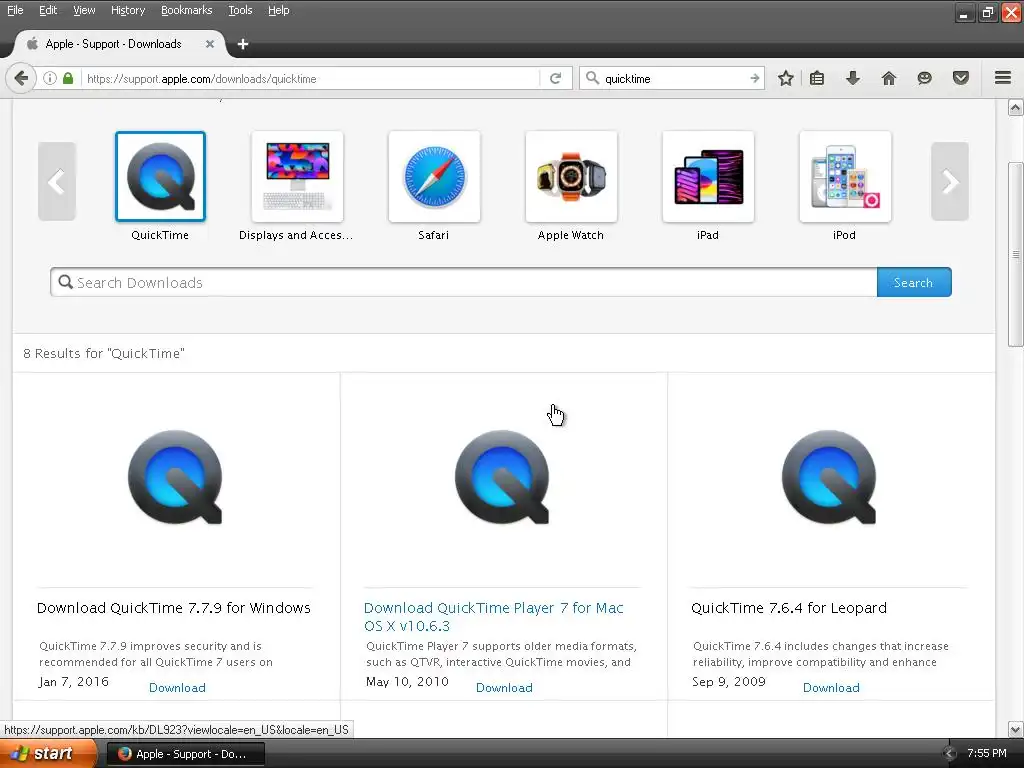Select the iPad product tile

pos(708,176)
